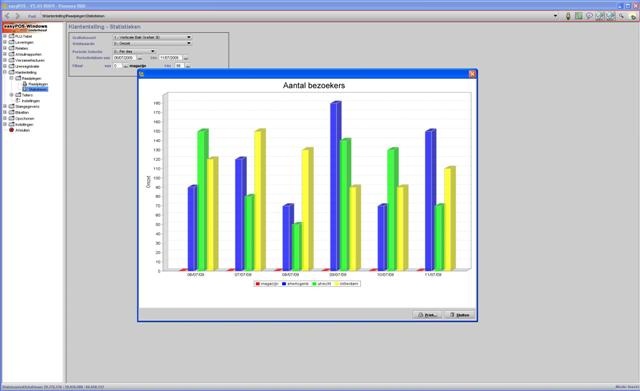640x391 pixels.
Task: Open the Periode indeling 'Per dag' dropdown
Action: (x=134, y=51)
